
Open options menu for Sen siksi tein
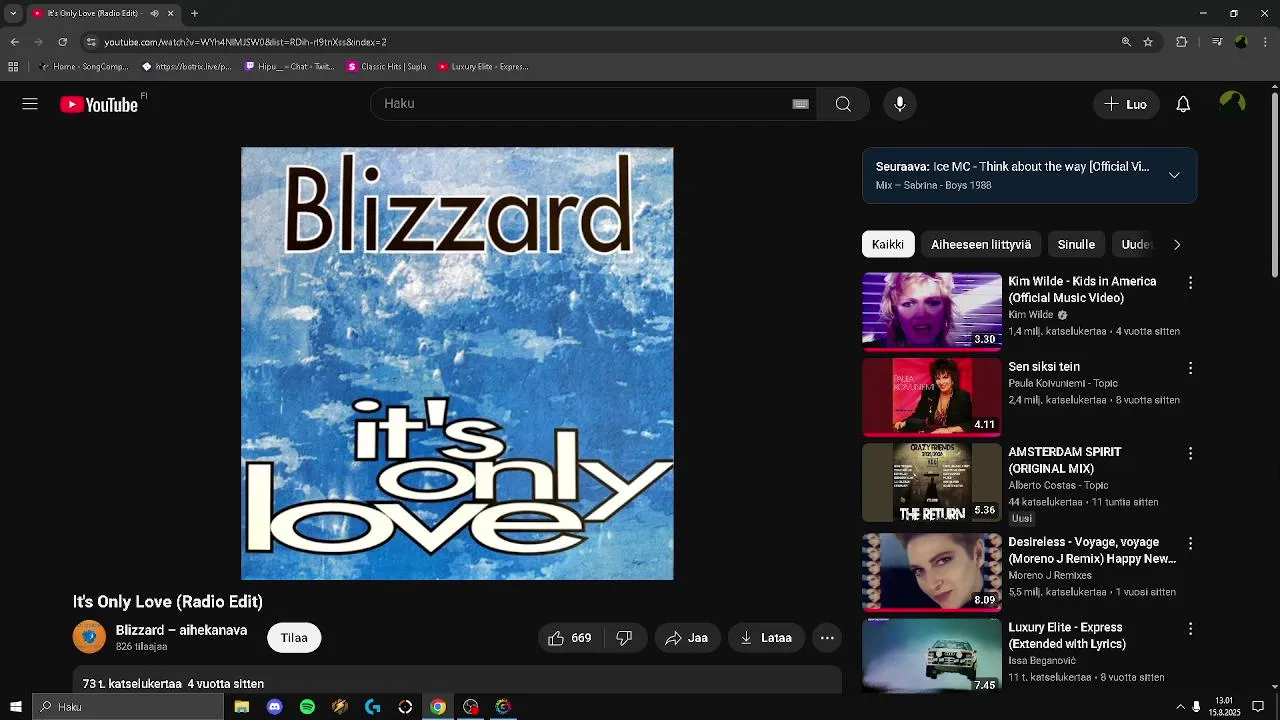[1190, 368]
